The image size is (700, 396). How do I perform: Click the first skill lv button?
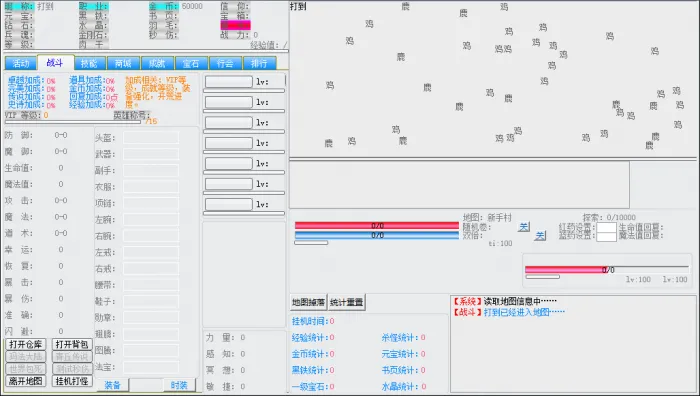[229, 82]
